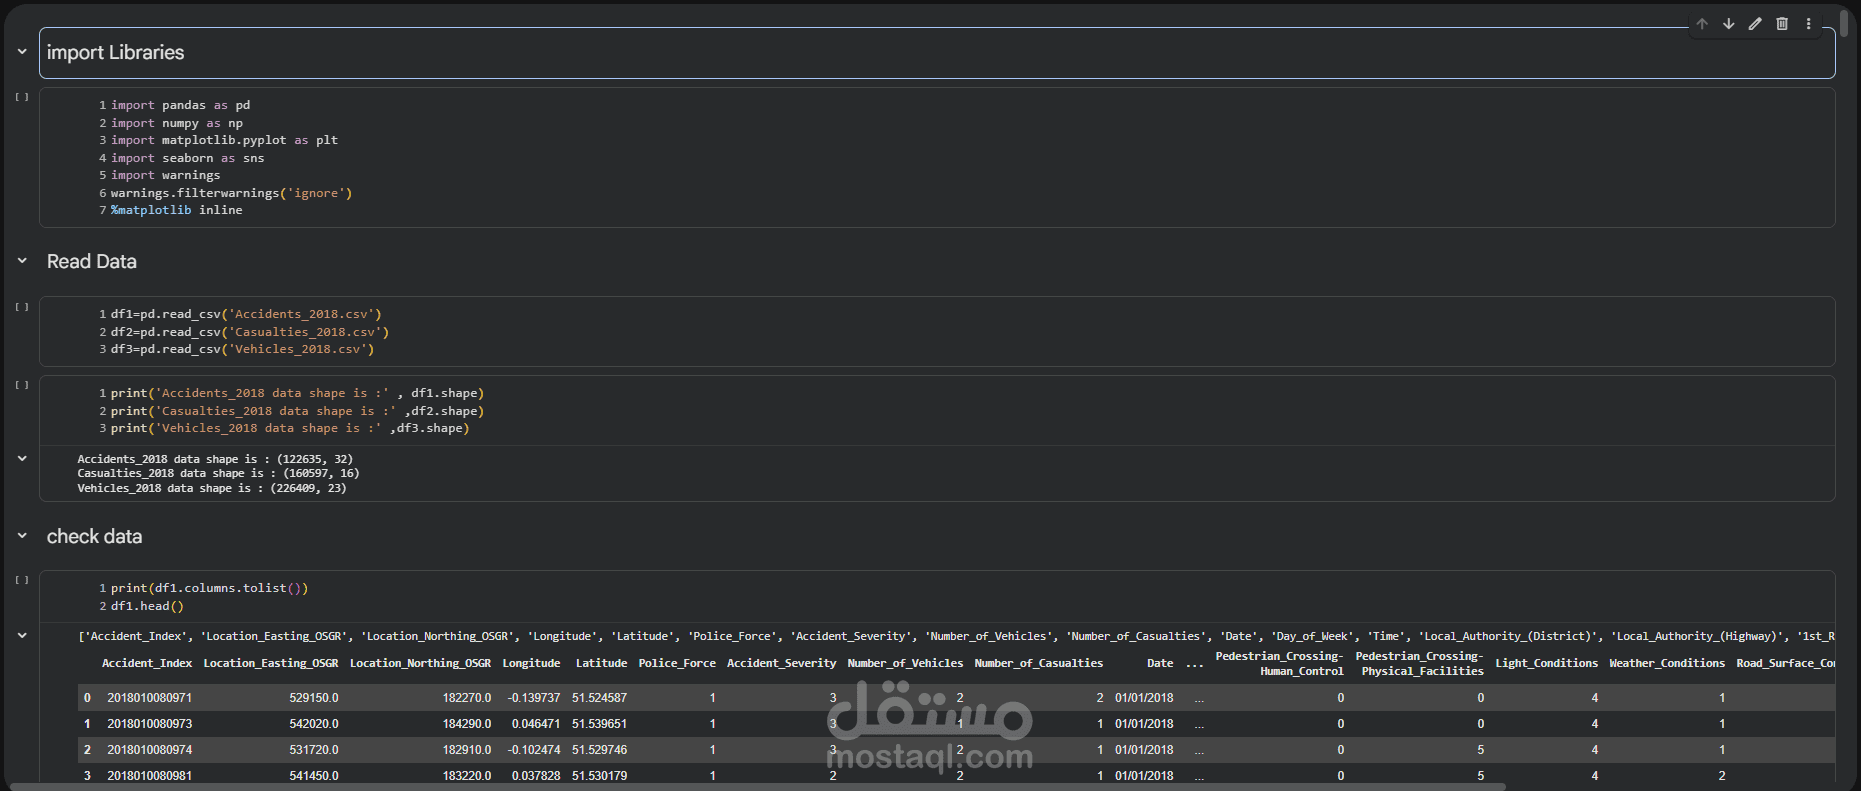Click the cell '2018010080973'
Screen dimensions: 1861x791
pyautogui.click(x=150, y=724)
